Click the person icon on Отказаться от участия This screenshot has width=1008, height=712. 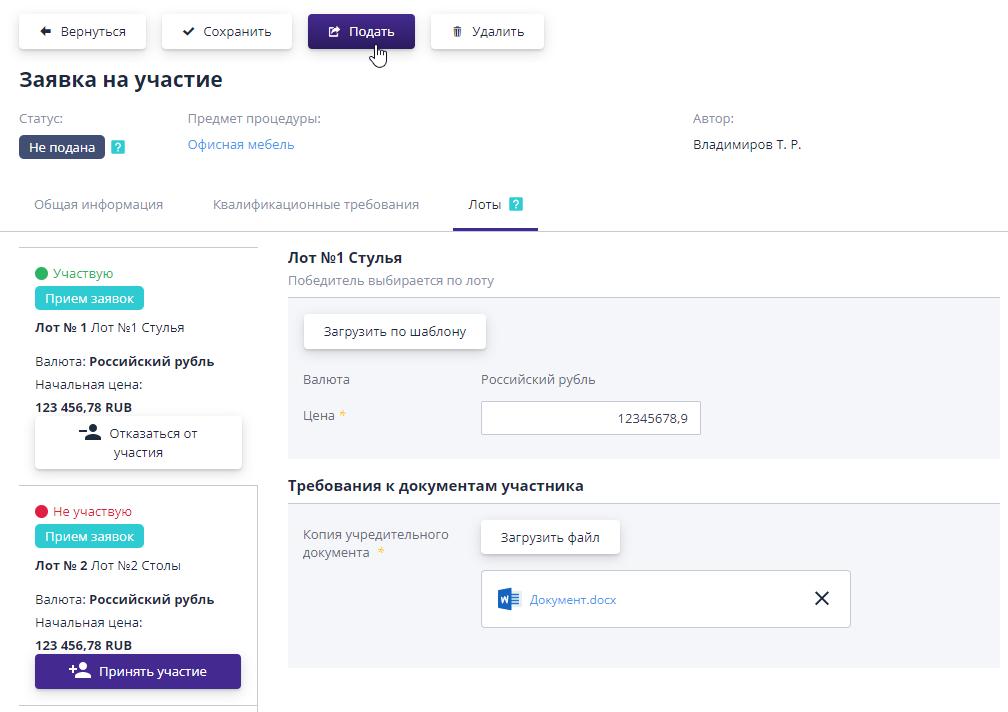90,432
